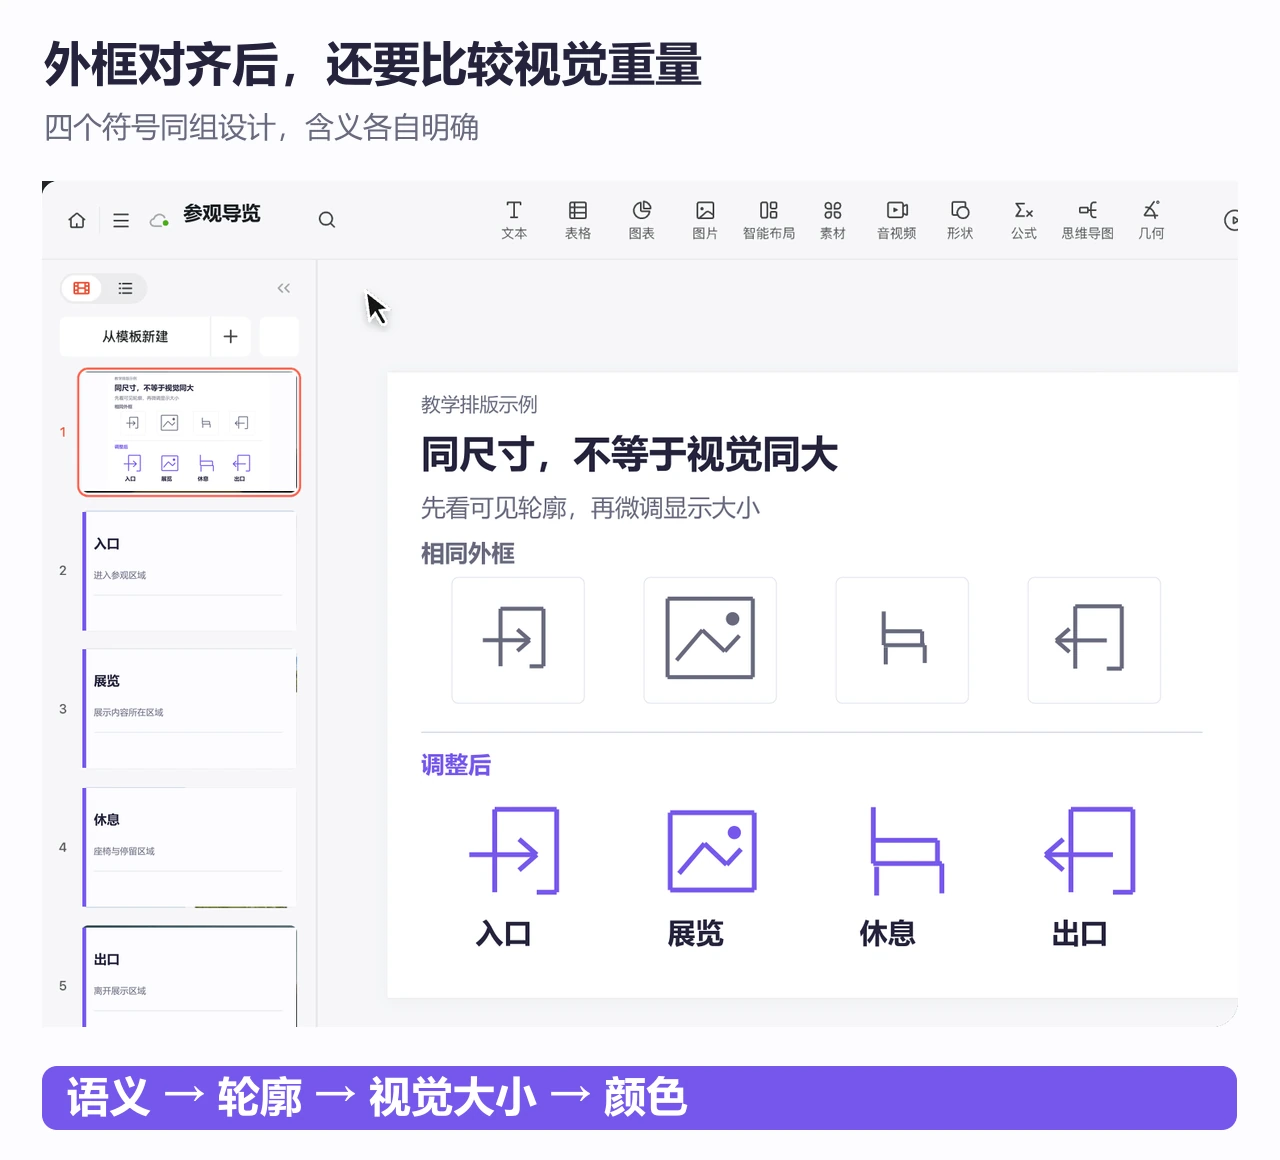Click the document title 参观导览
This screenshot has height=1160, width=1280.
[x=222, y=214]
